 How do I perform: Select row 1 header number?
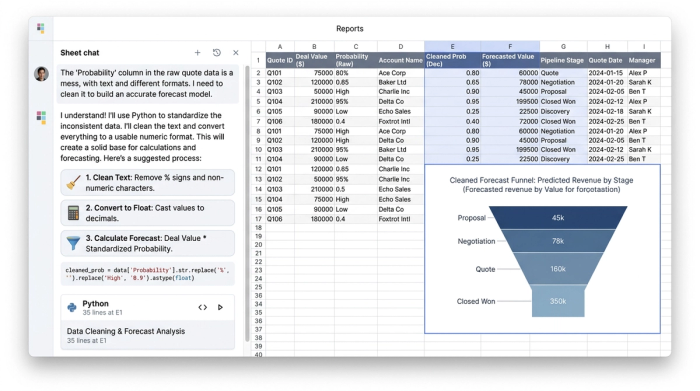pos(258,60)
